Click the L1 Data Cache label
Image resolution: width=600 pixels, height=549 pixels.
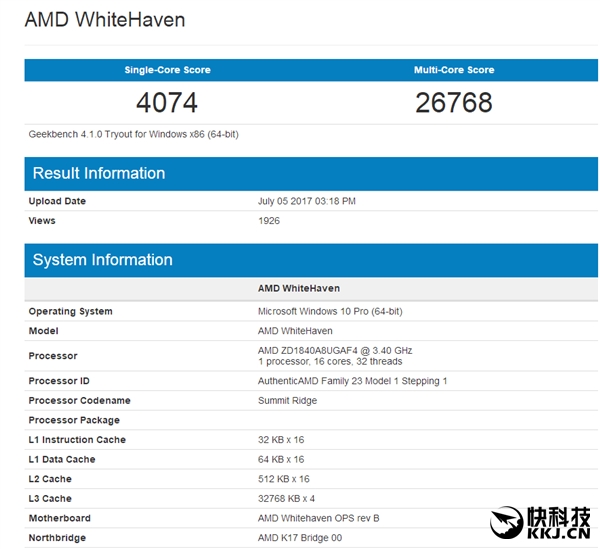point(62,459)
